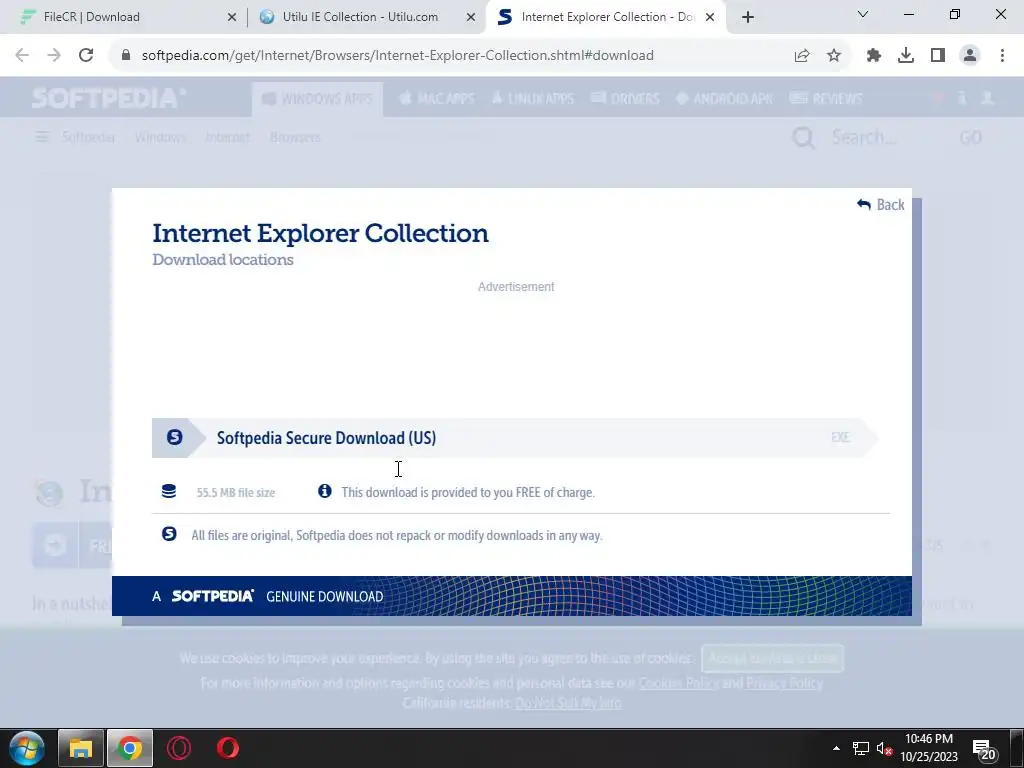This screenshot has height=768, width=1024.
Task: Toggle the Chrome side panel icon
Action: [x=938, y=56]
